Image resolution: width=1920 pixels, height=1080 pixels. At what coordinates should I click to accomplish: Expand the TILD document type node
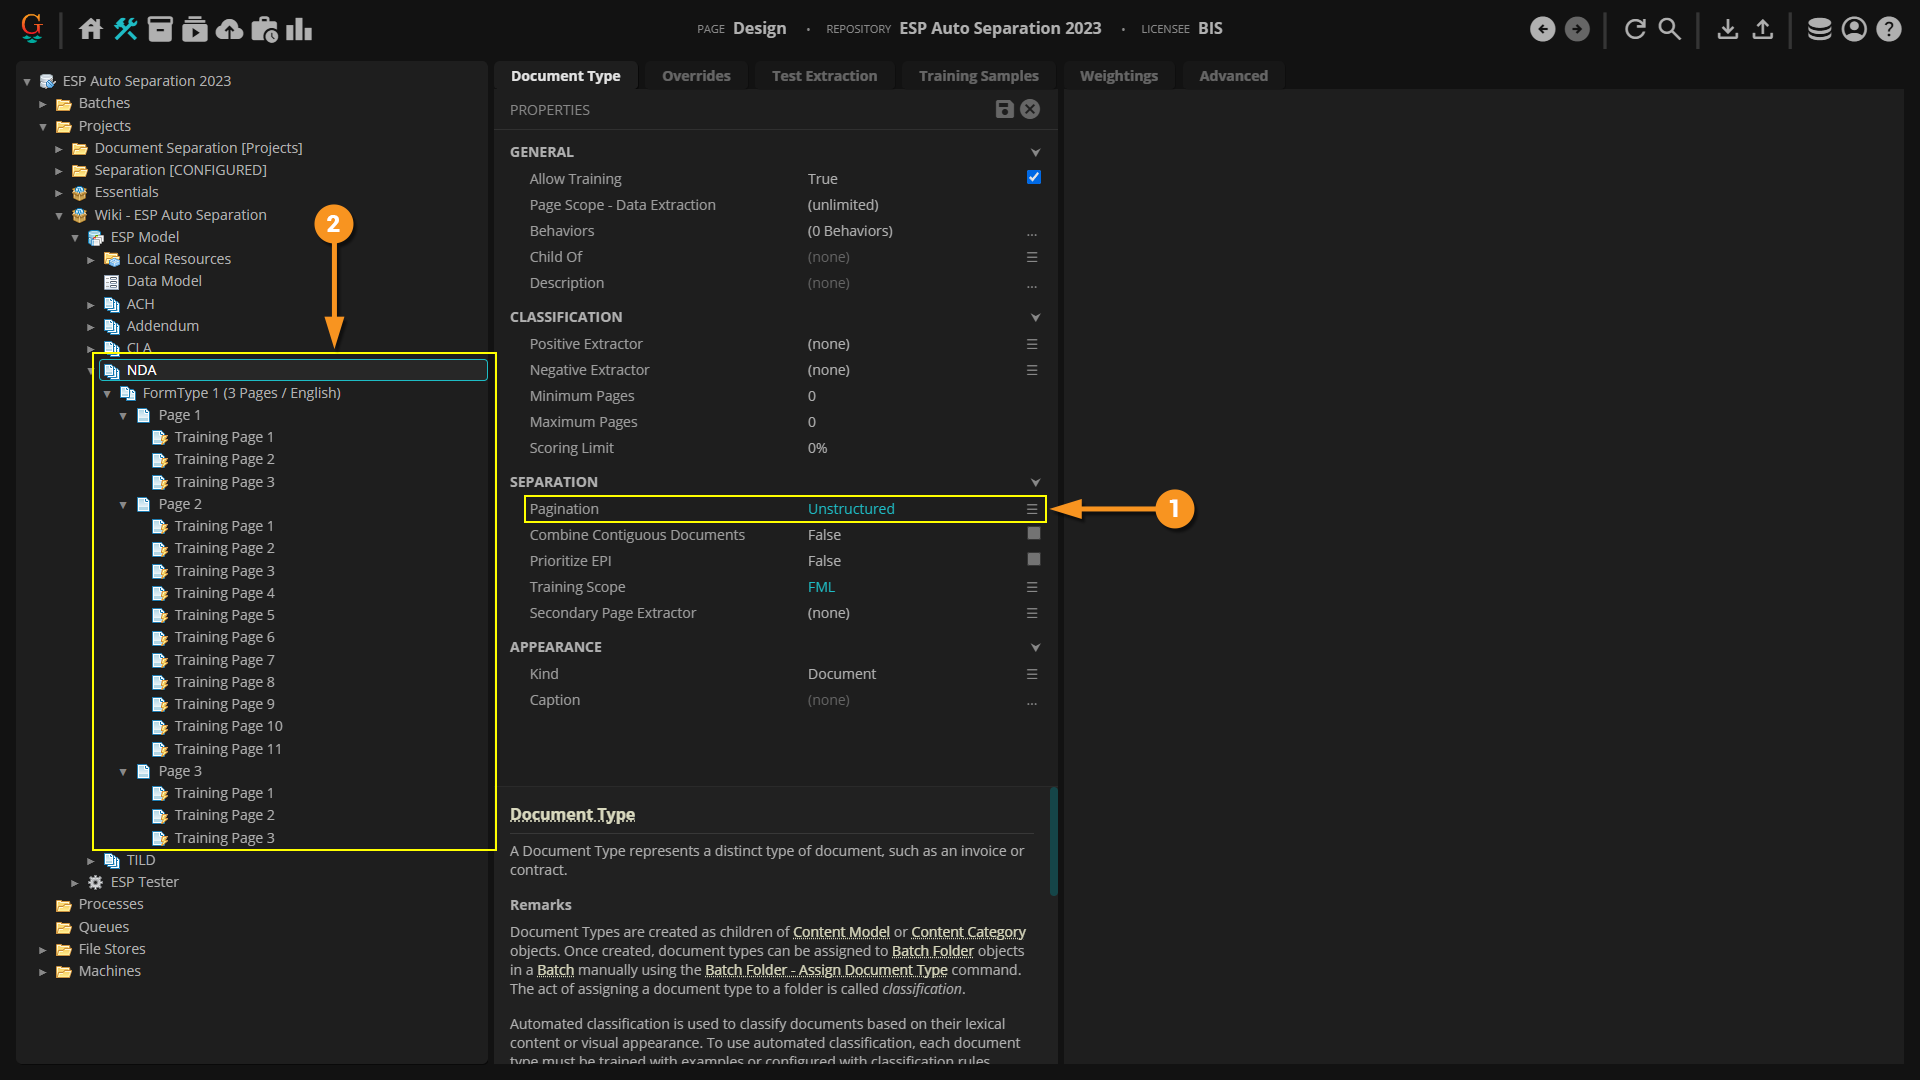91,861
